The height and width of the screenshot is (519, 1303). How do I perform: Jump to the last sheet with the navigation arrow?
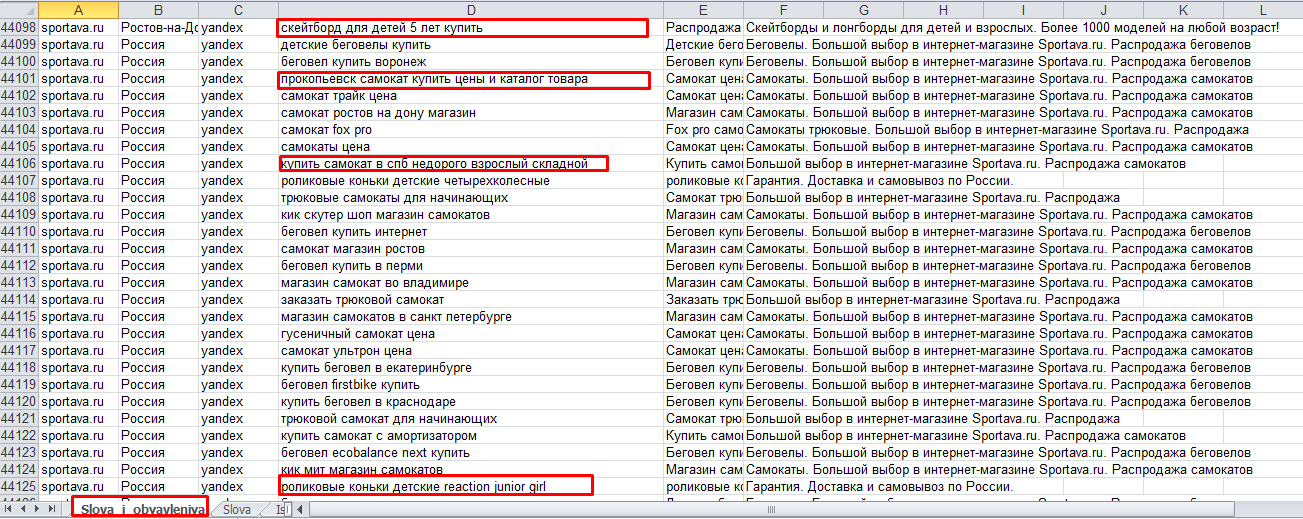[x=54, y=509]
